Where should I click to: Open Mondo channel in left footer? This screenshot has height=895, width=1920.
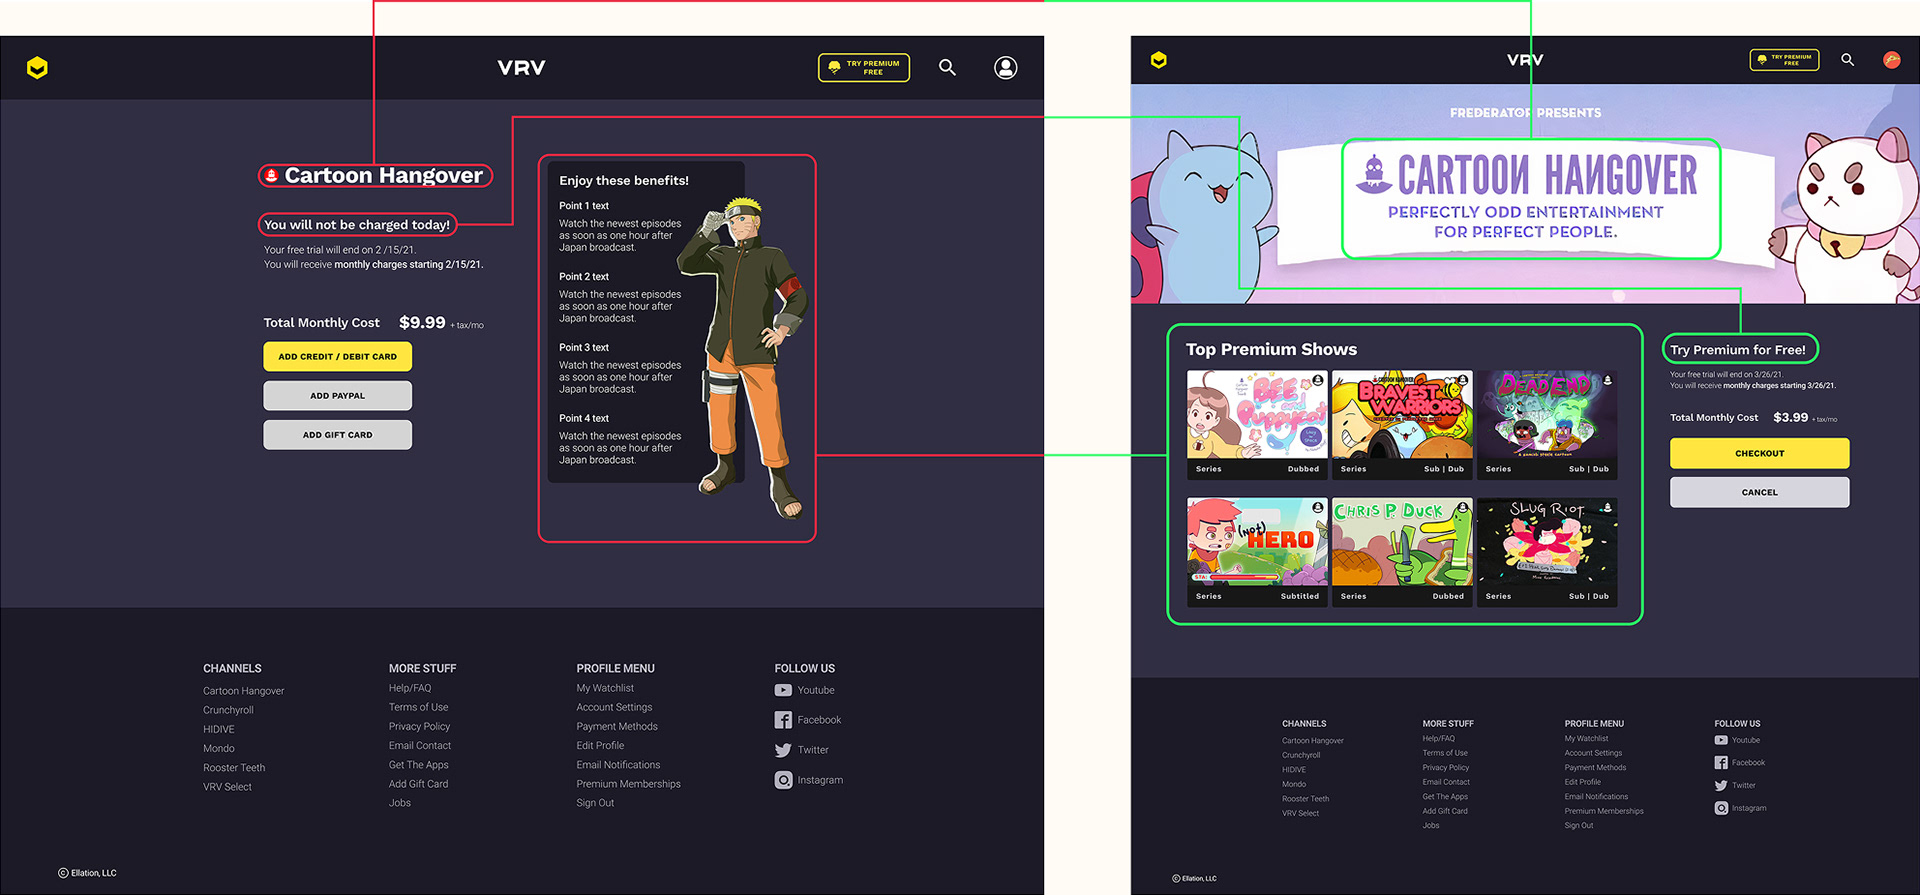(219, 748)
